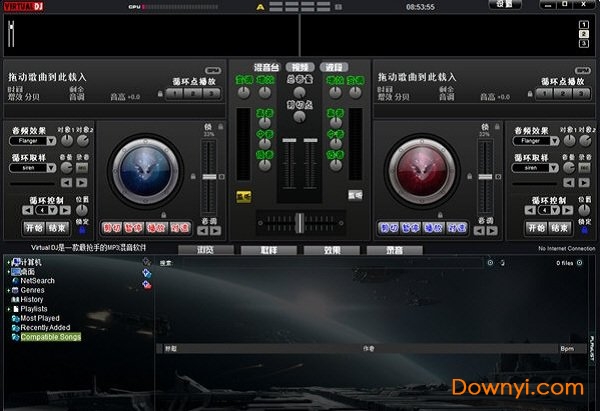Click the yellow headphone cue button on mixer
The width and height of the screenshot is (600, 411).
[x=244, y=194]
